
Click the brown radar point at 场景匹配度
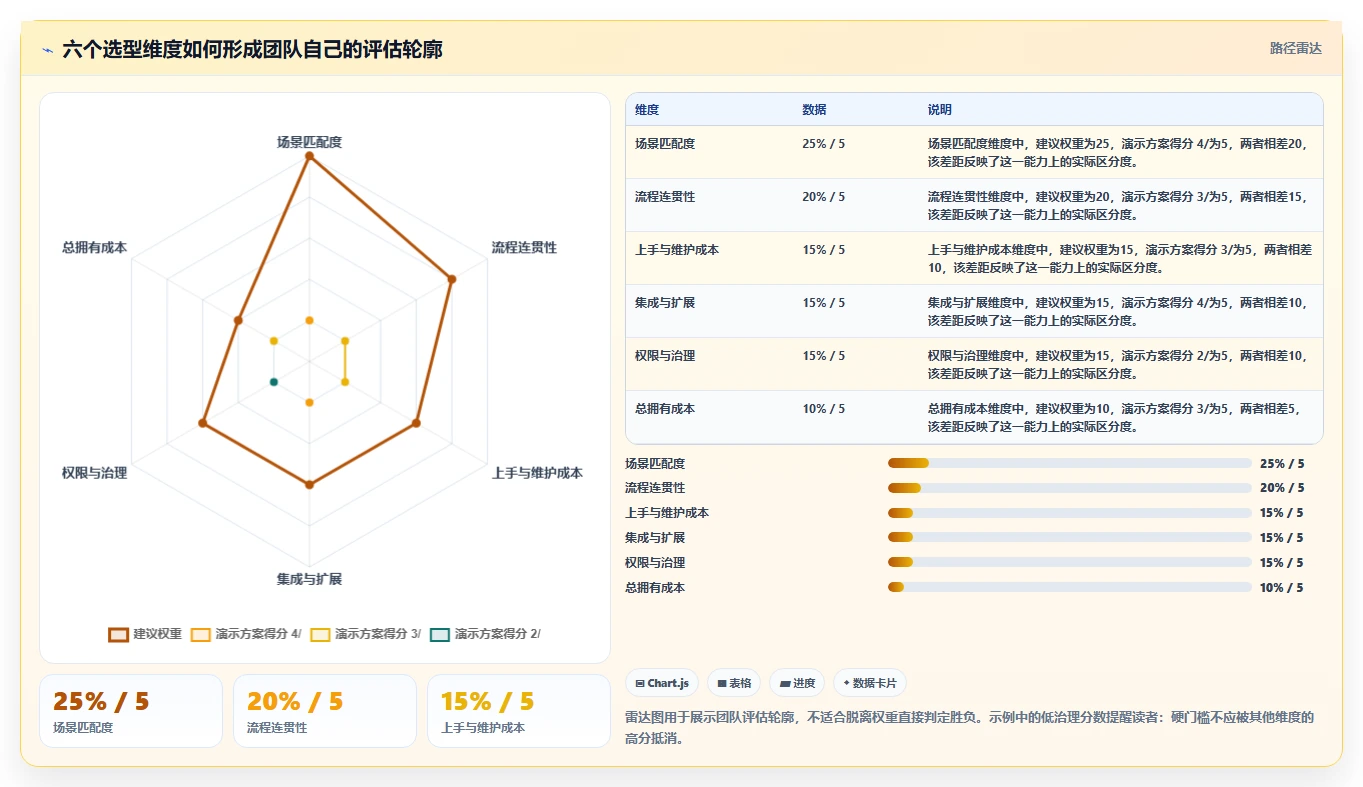click(x=309, y=156)
